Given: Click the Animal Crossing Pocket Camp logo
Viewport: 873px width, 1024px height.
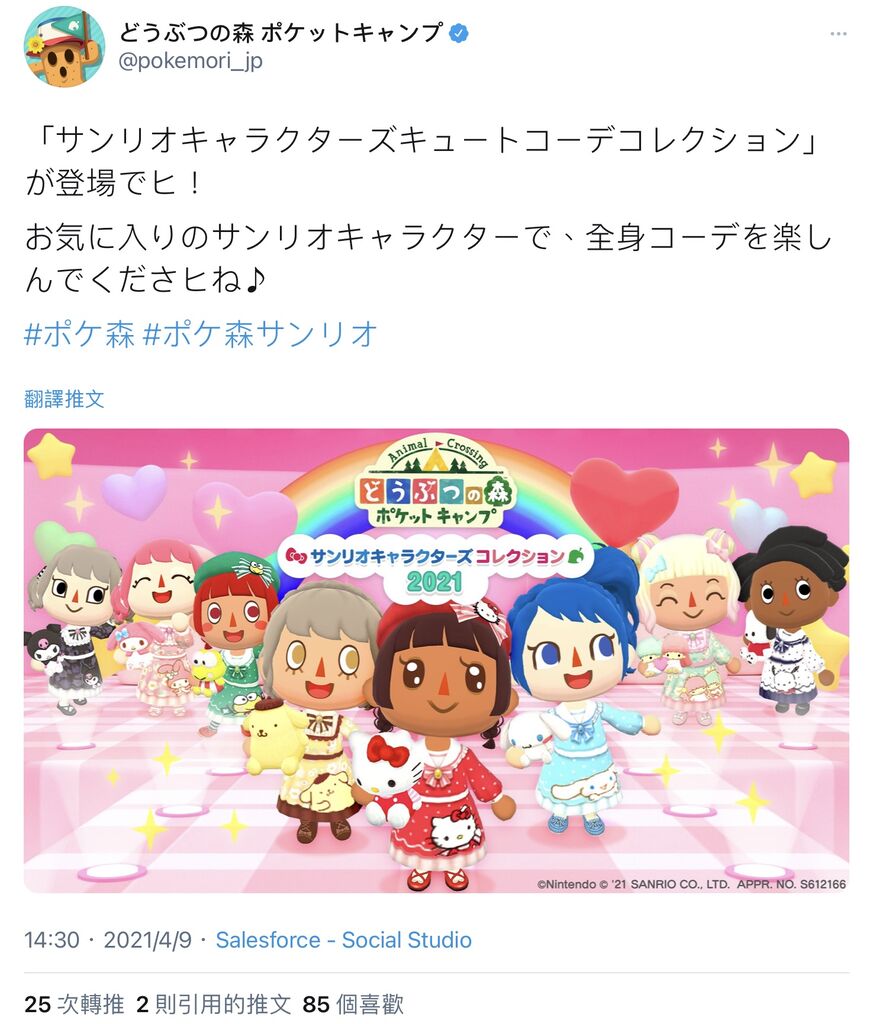Looking at the screenshot, I should point(436,482).
